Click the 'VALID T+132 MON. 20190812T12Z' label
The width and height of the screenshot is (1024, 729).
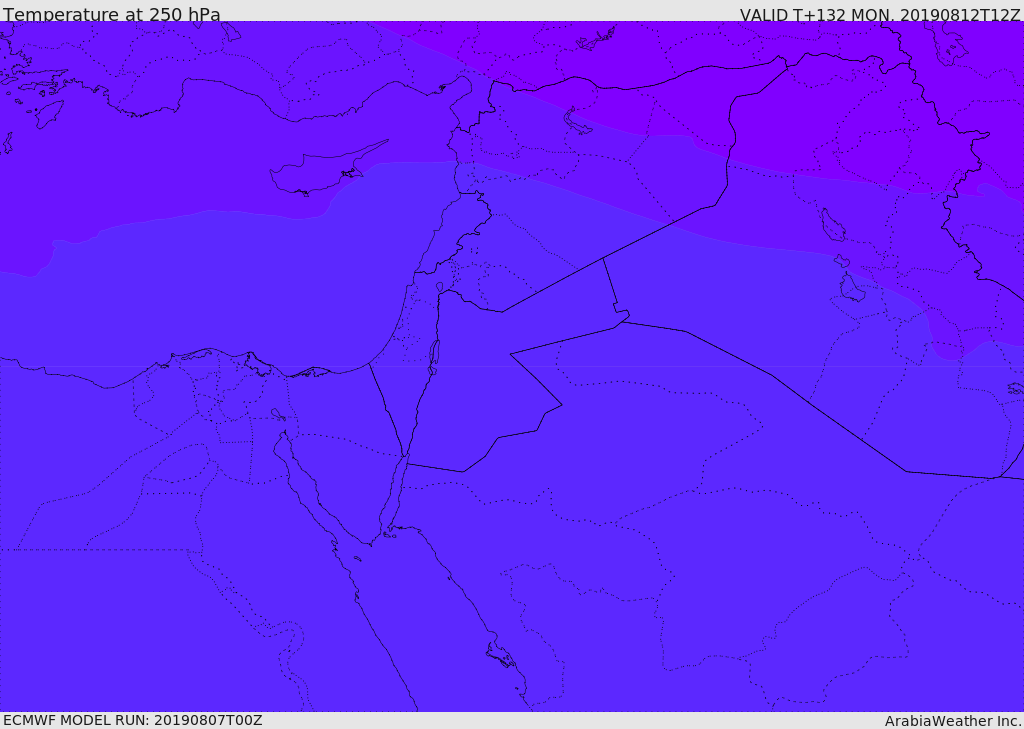(880, 14)
